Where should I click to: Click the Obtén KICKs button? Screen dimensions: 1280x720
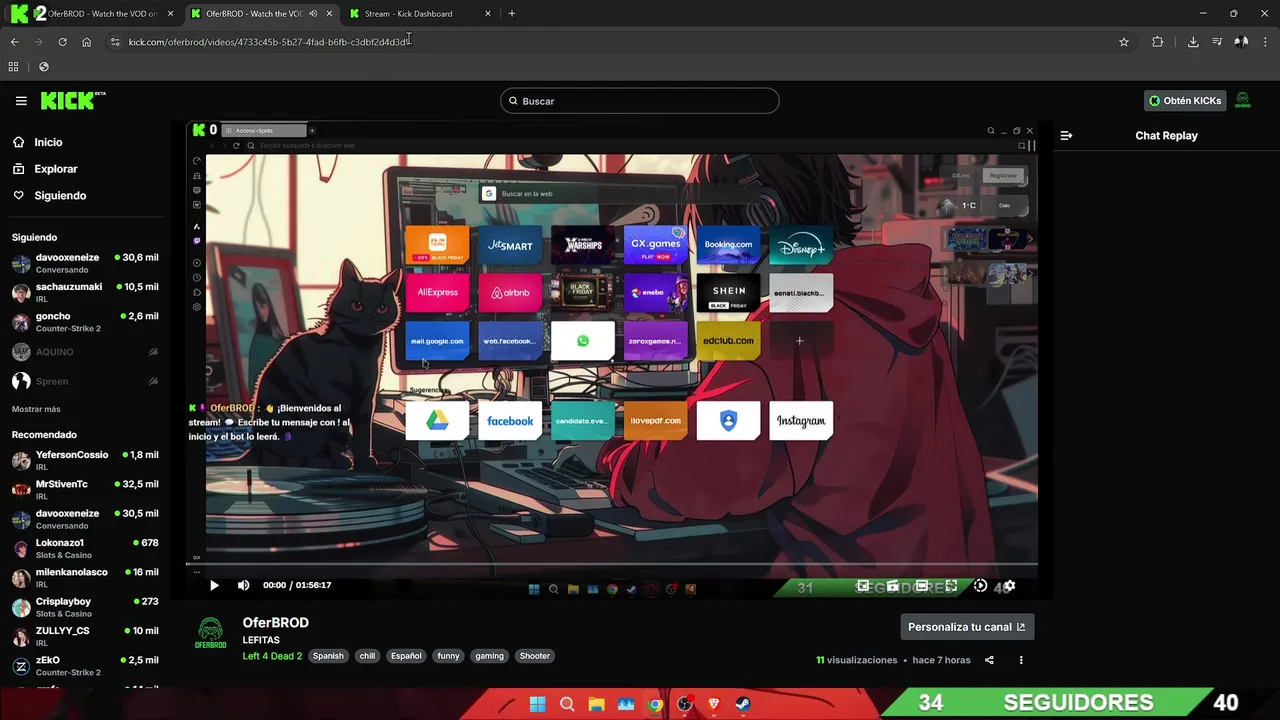[1185, 101]
